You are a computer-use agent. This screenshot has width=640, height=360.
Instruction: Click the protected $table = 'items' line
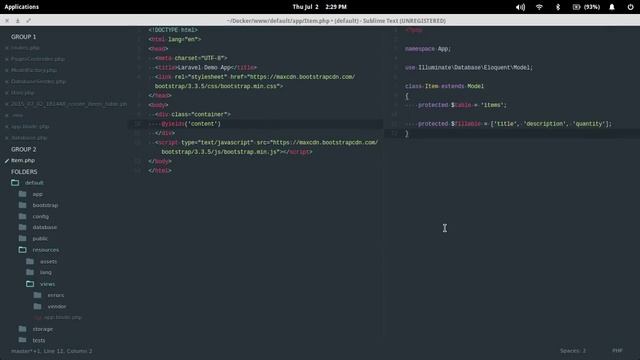(462, 105)
